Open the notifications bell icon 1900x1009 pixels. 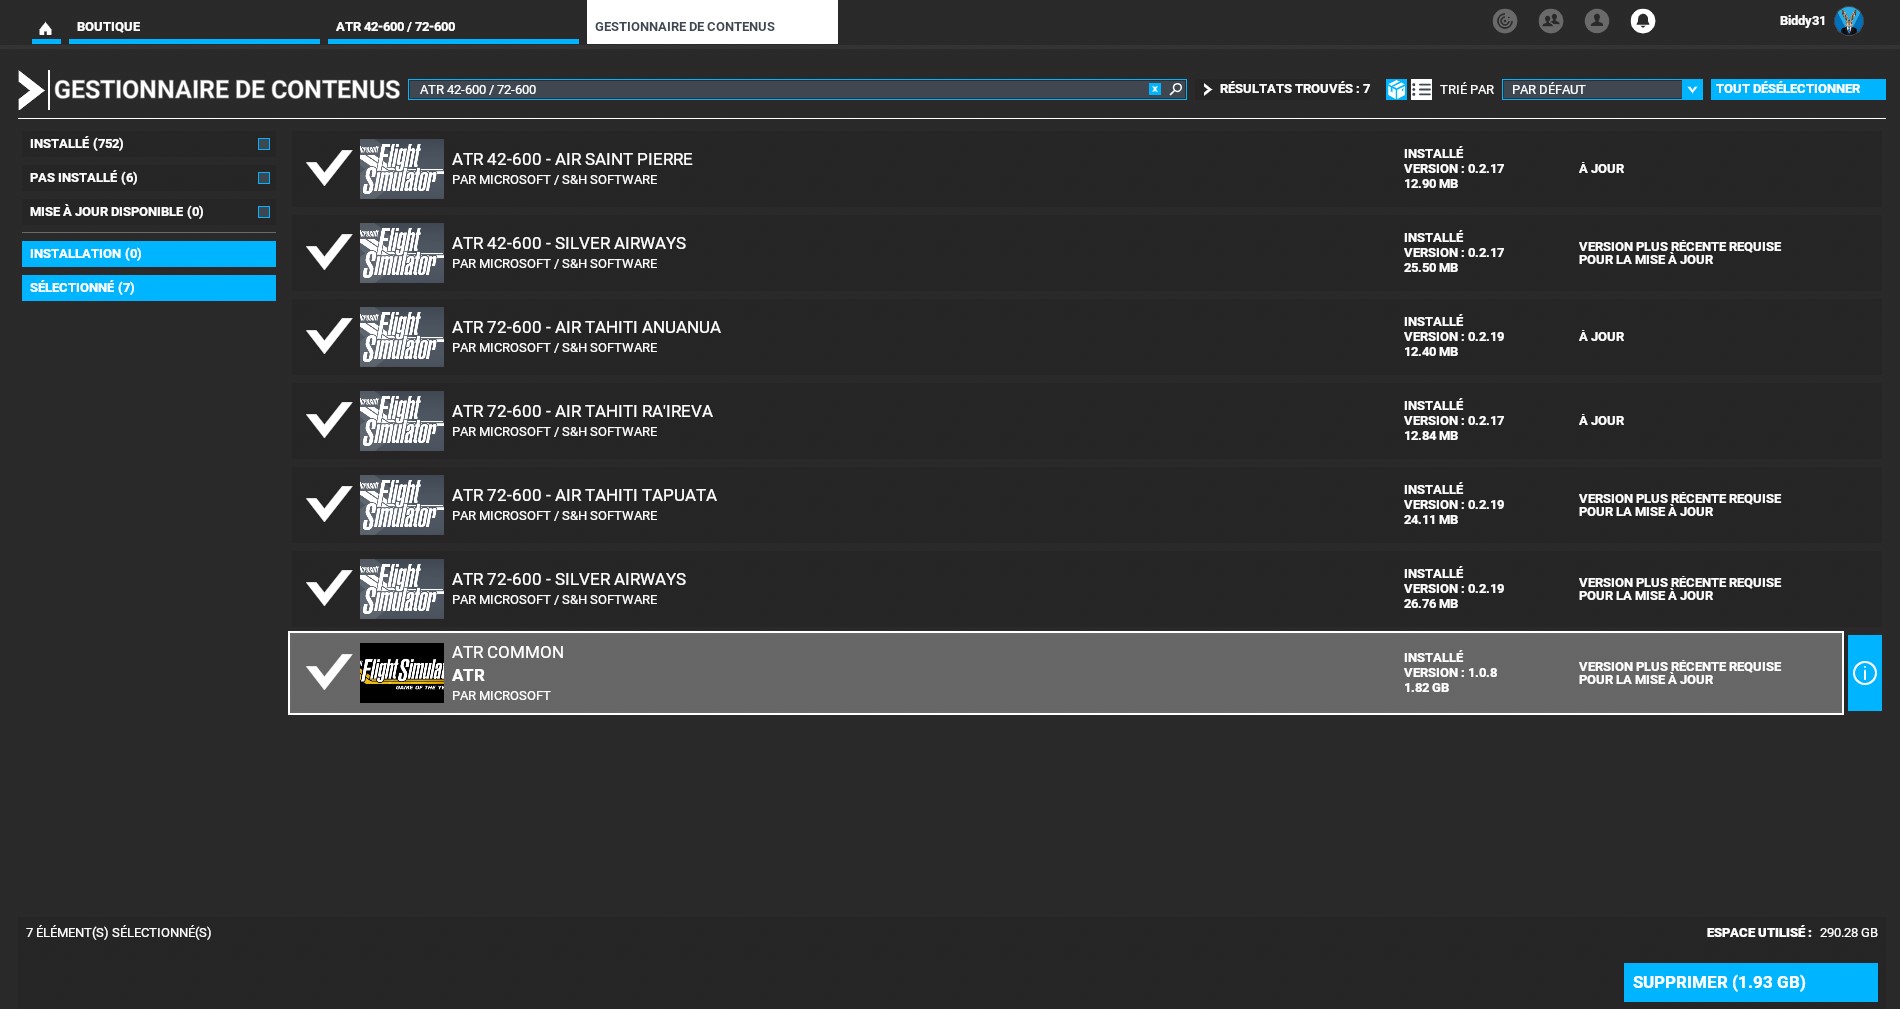tap(1643, 21)
